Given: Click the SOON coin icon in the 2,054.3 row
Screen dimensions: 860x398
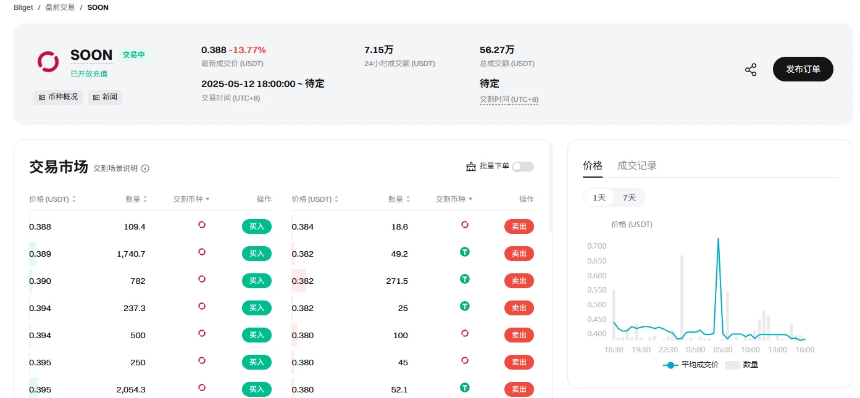Looking at the screenshot, I should (202, 388).
